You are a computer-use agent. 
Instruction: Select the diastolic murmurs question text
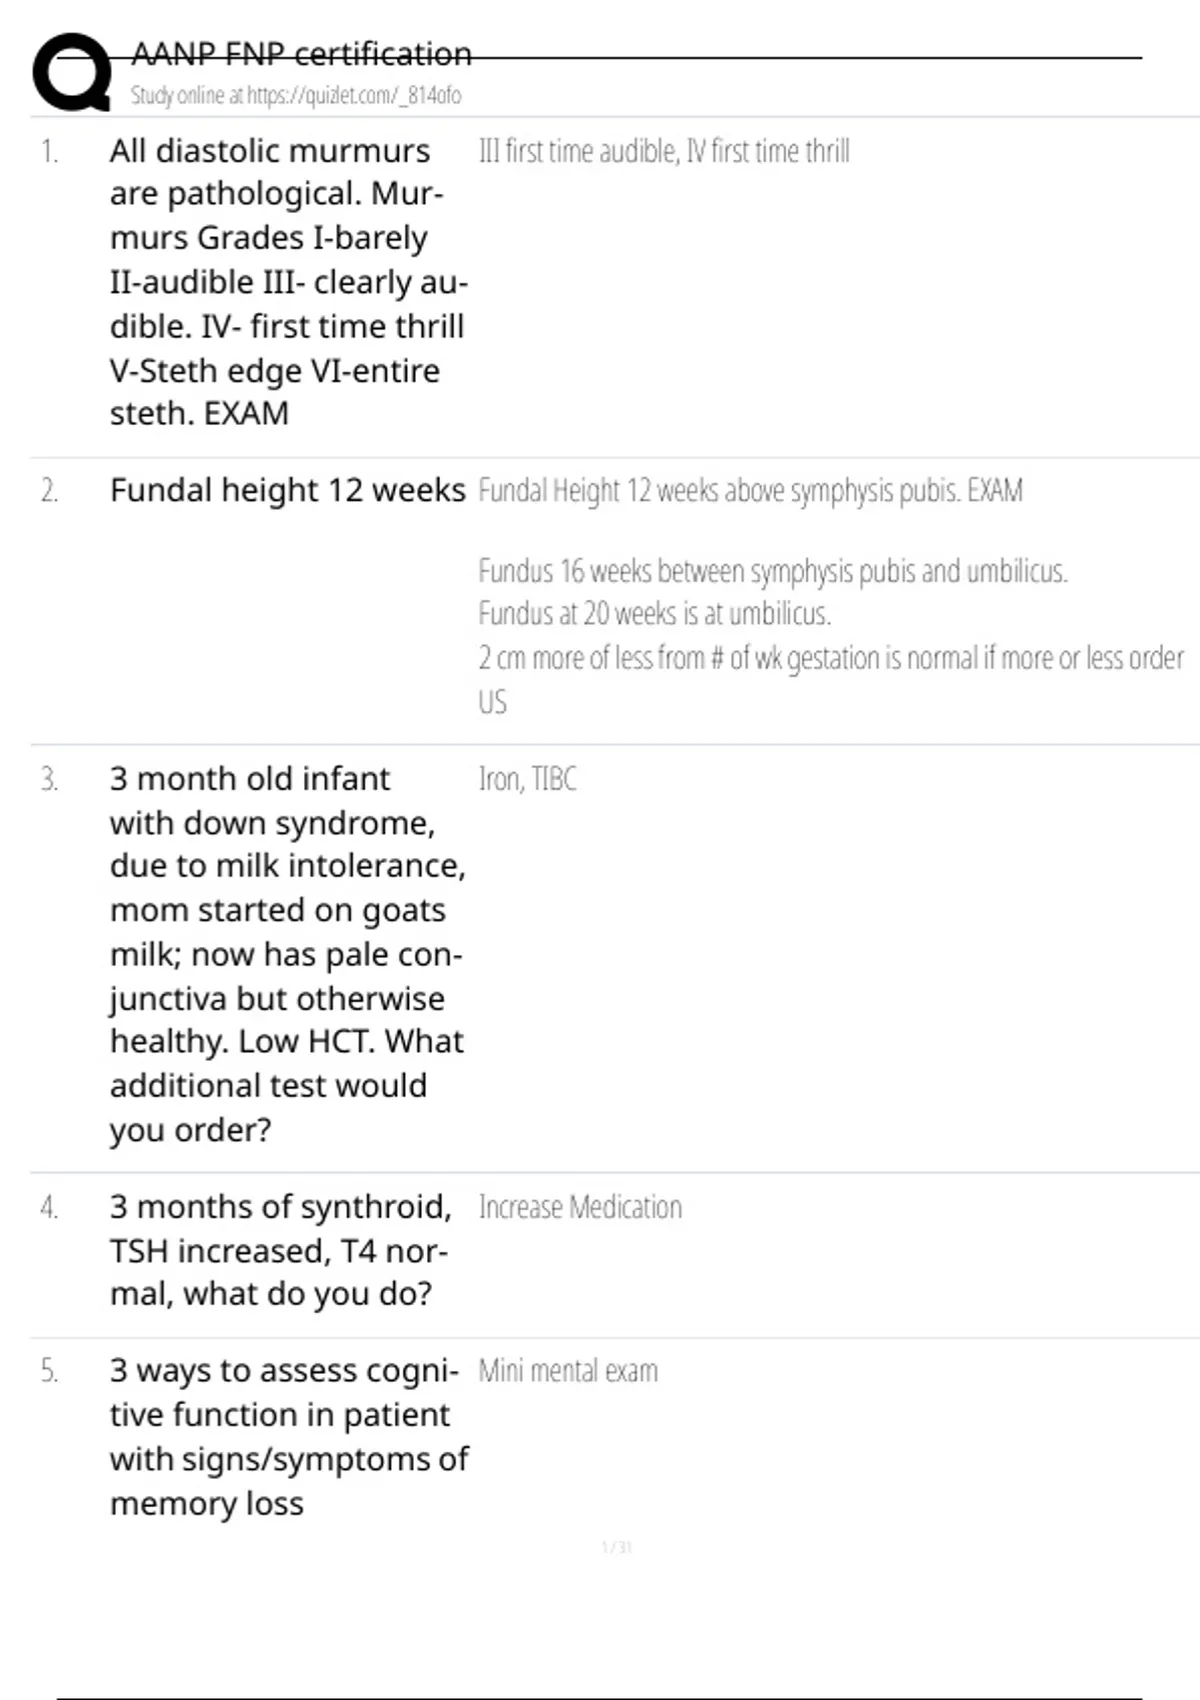288,282
